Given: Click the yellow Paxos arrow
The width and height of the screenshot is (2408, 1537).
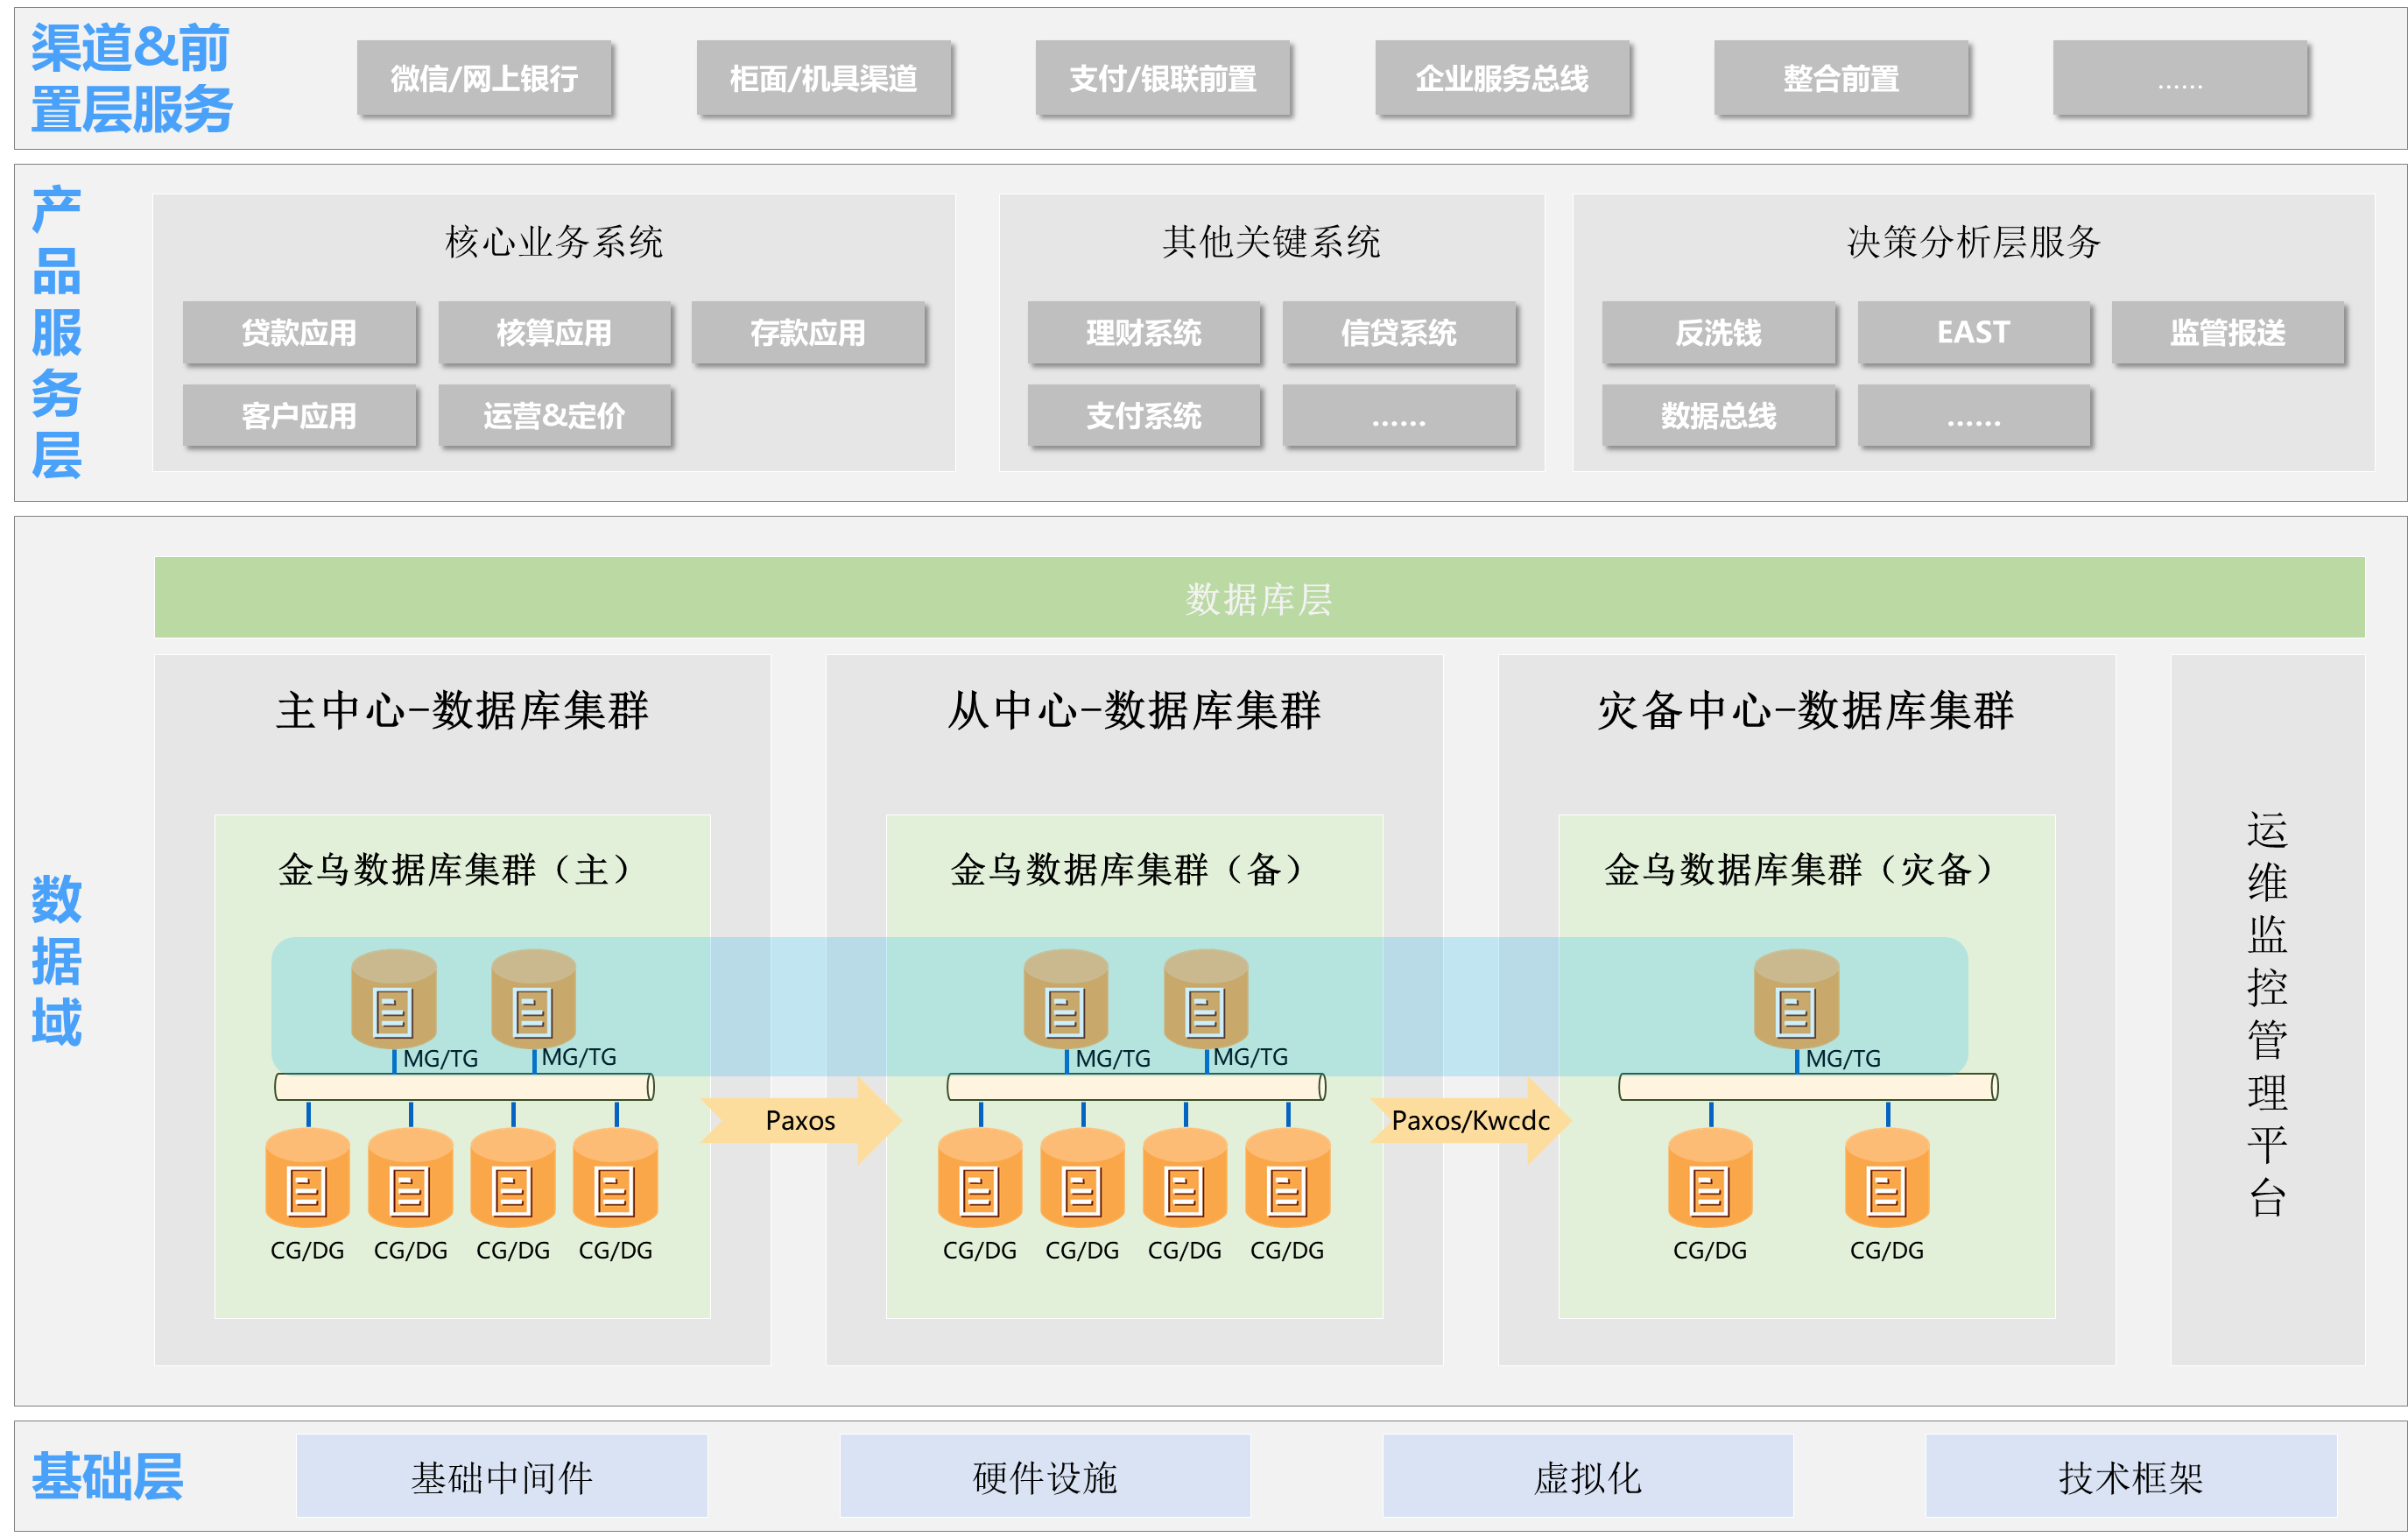Looking at the screenshot, I should coord(800,1120).
